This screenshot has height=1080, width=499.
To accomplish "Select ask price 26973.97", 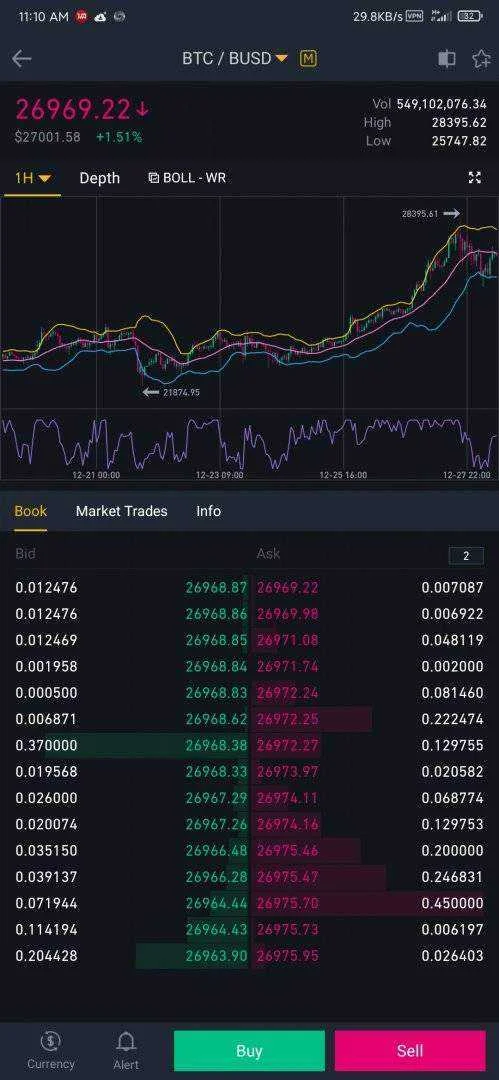I will click(287, 771).
